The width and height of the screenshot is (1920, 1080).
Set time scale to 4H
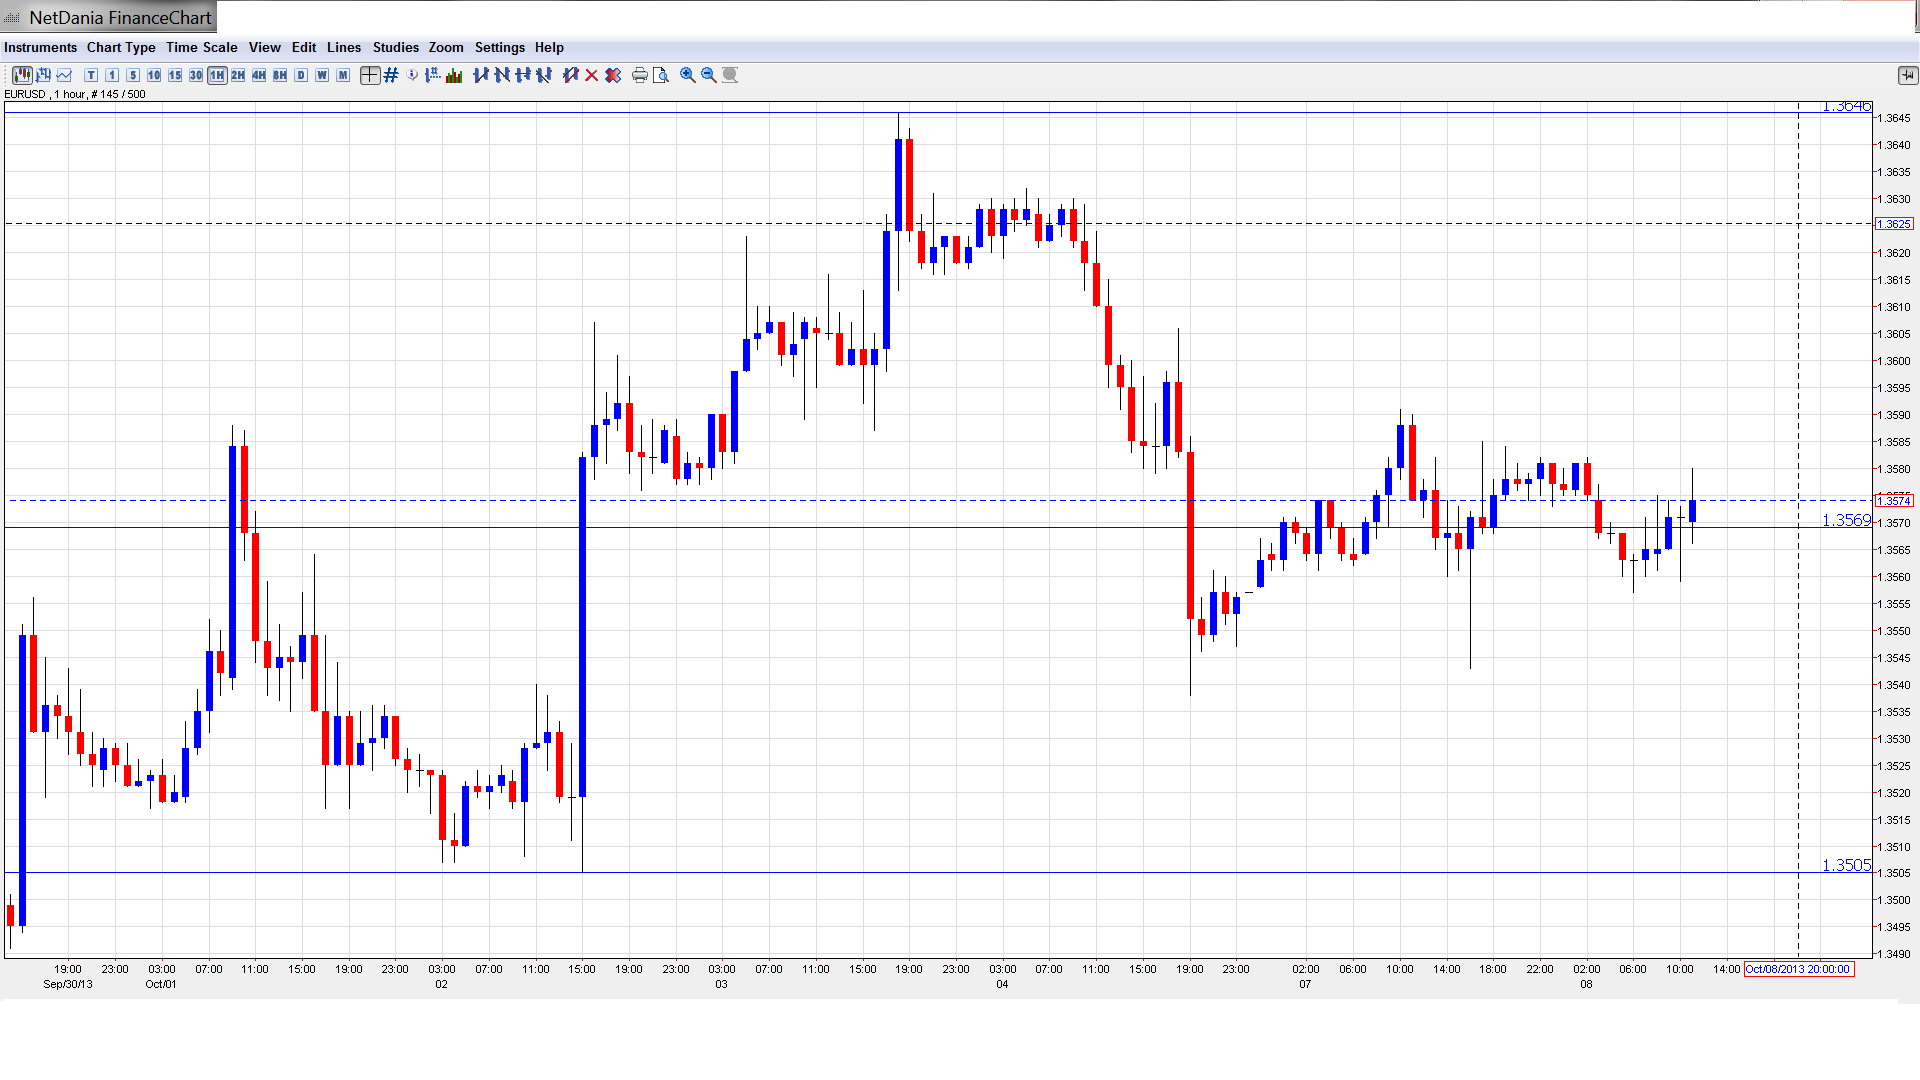259,75
